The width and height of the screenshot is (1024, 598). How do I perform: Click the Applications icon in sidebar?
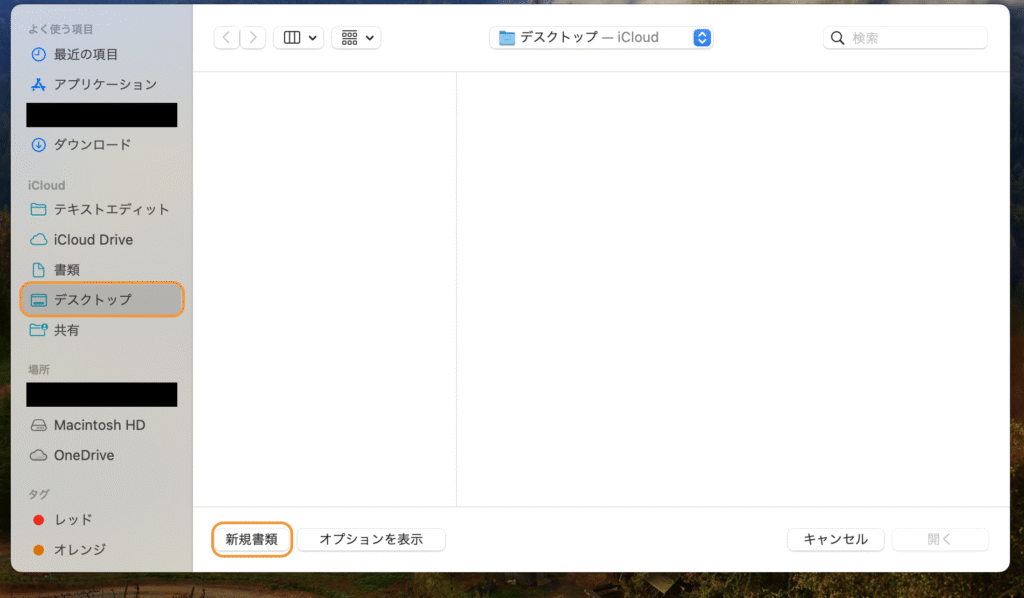(39, 84)
